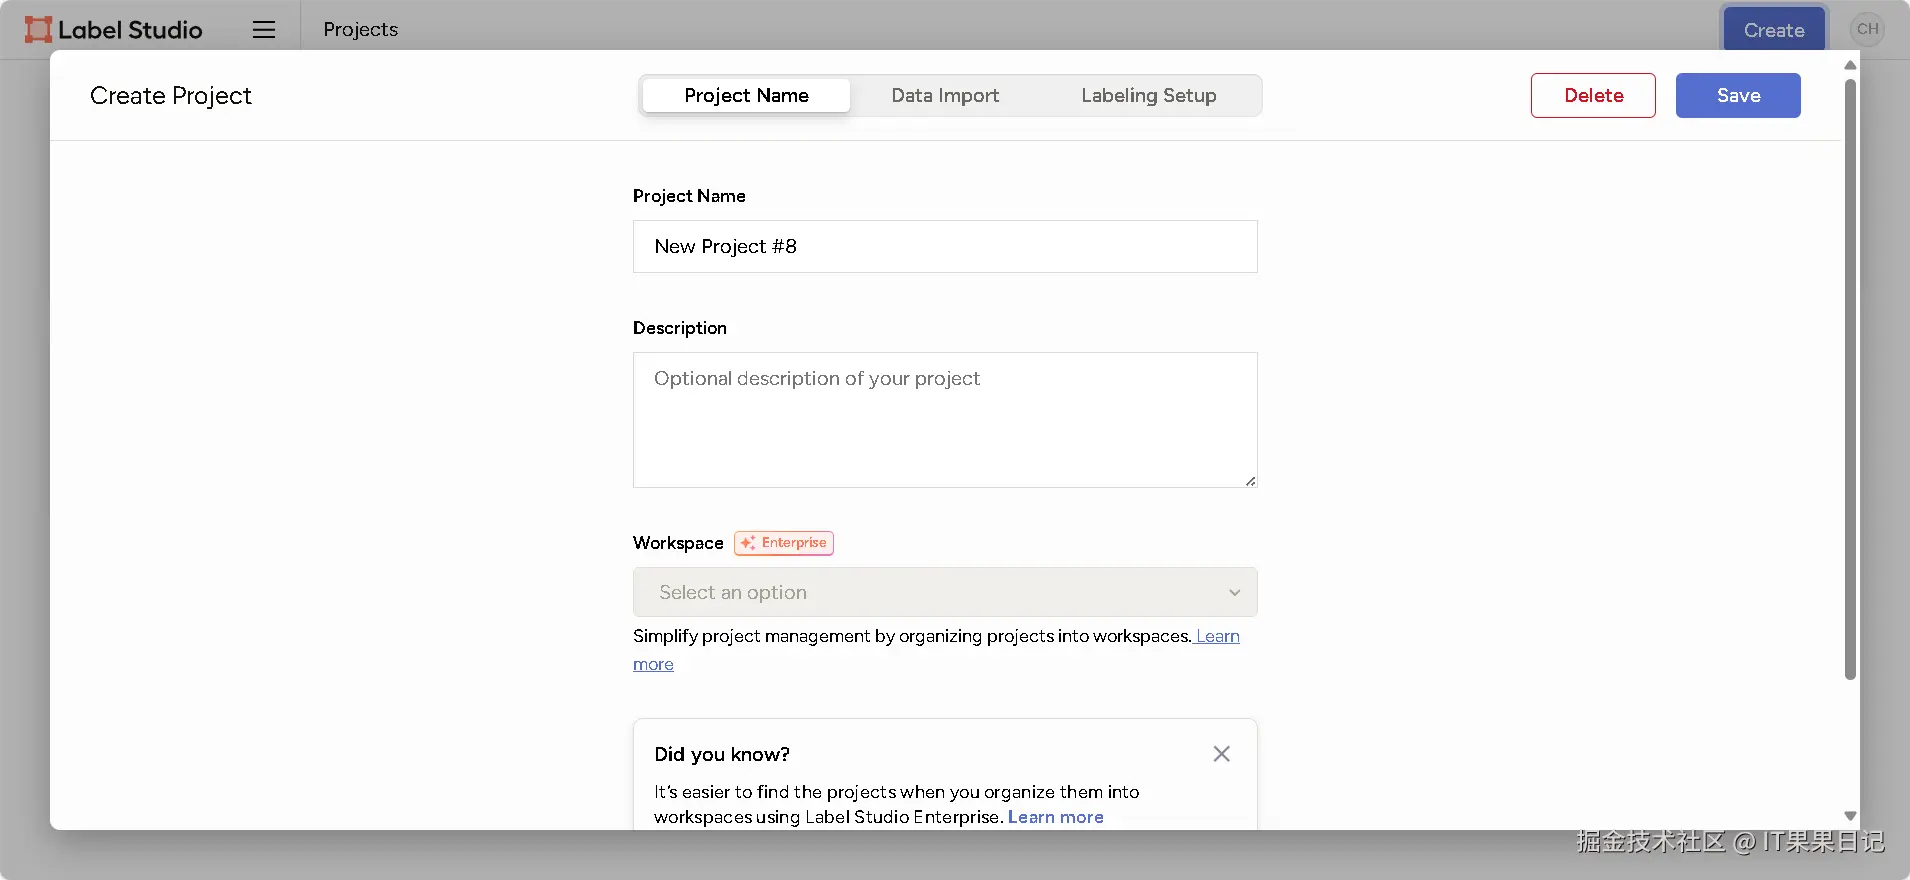The width and height of the screenshot is (1910, 880).
Task: Click the Workspace dropdown chevron arrow
Action: coord(1235,593)
